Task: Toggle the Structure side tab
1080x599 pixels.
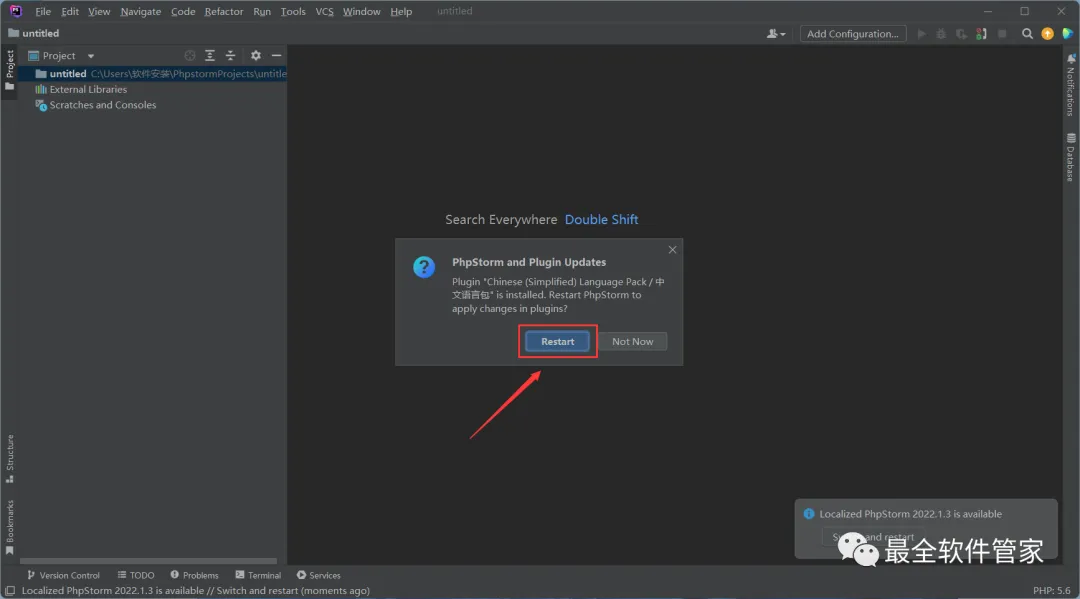Action: [x=10, y=458]
